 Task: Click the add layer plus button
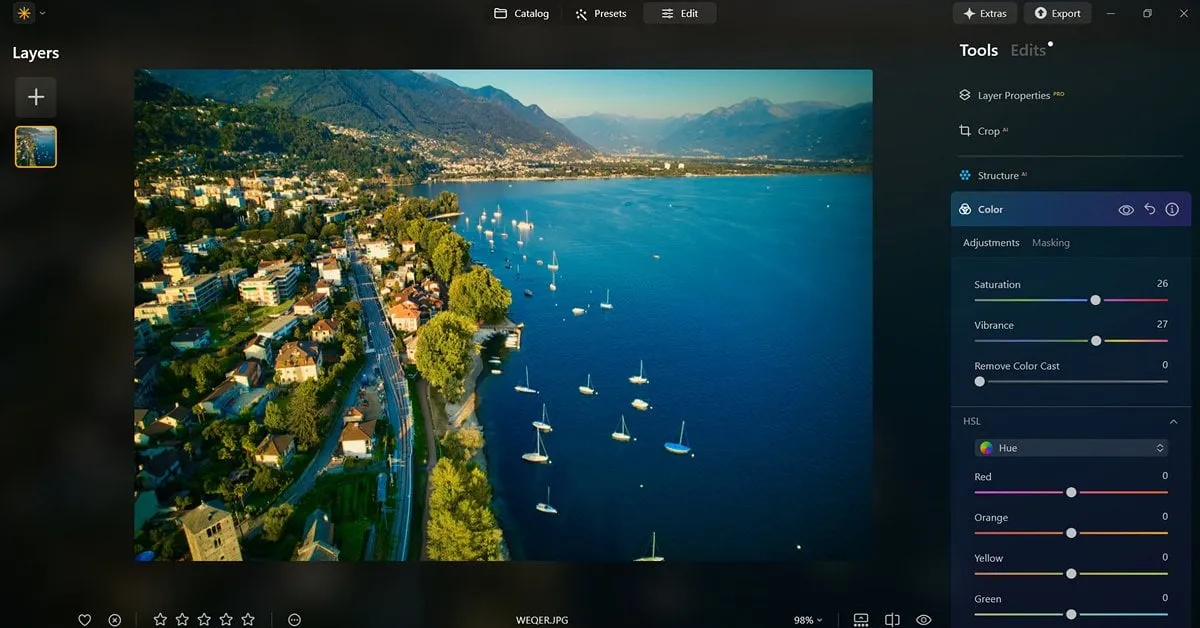36,97
